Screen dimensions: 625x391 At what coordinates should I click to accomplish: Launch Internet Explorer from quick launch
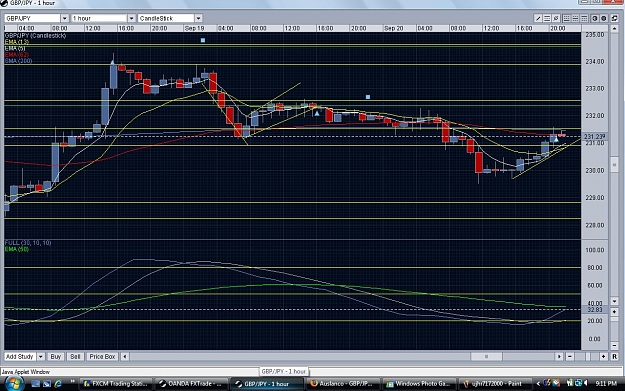[x=58, y=384]
